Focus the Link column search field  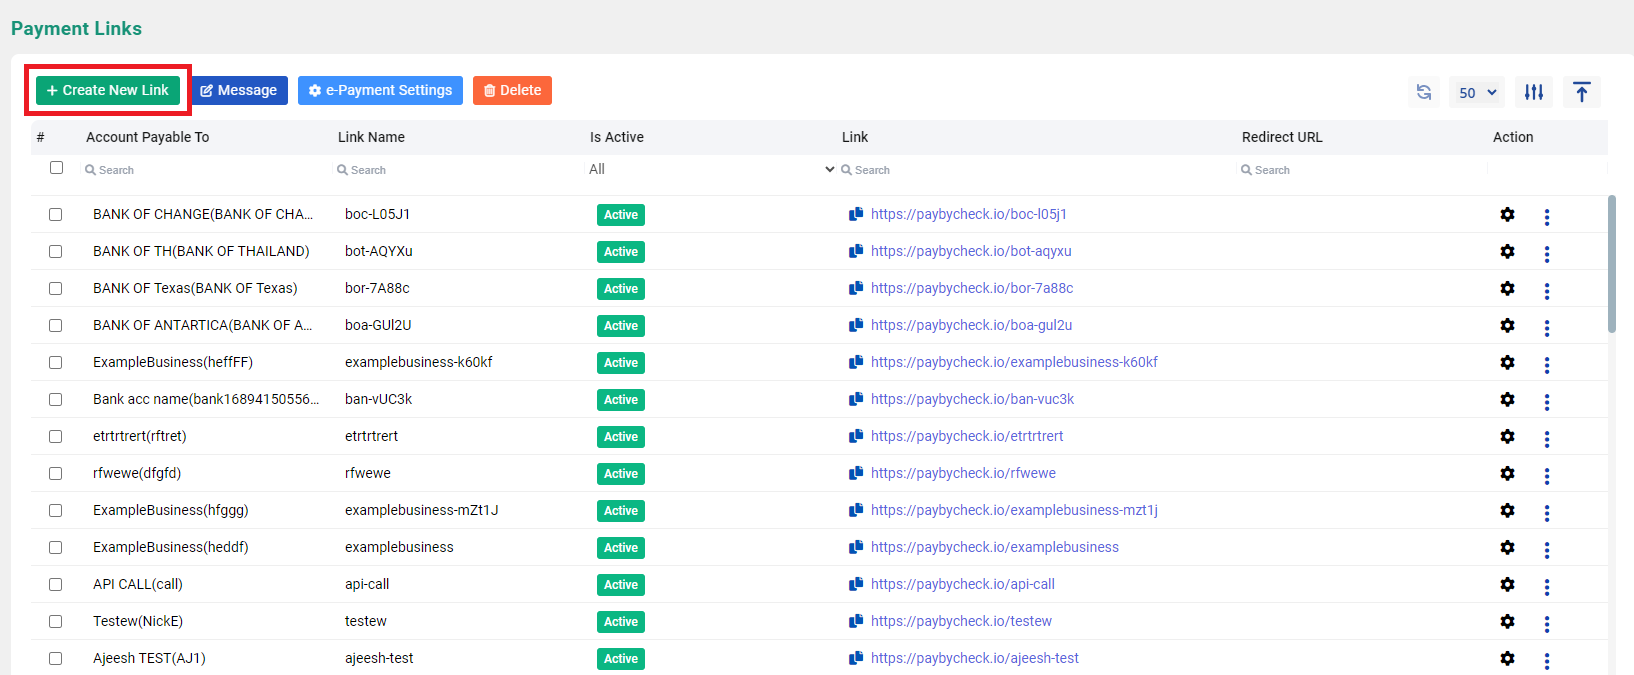[1035, 170]
